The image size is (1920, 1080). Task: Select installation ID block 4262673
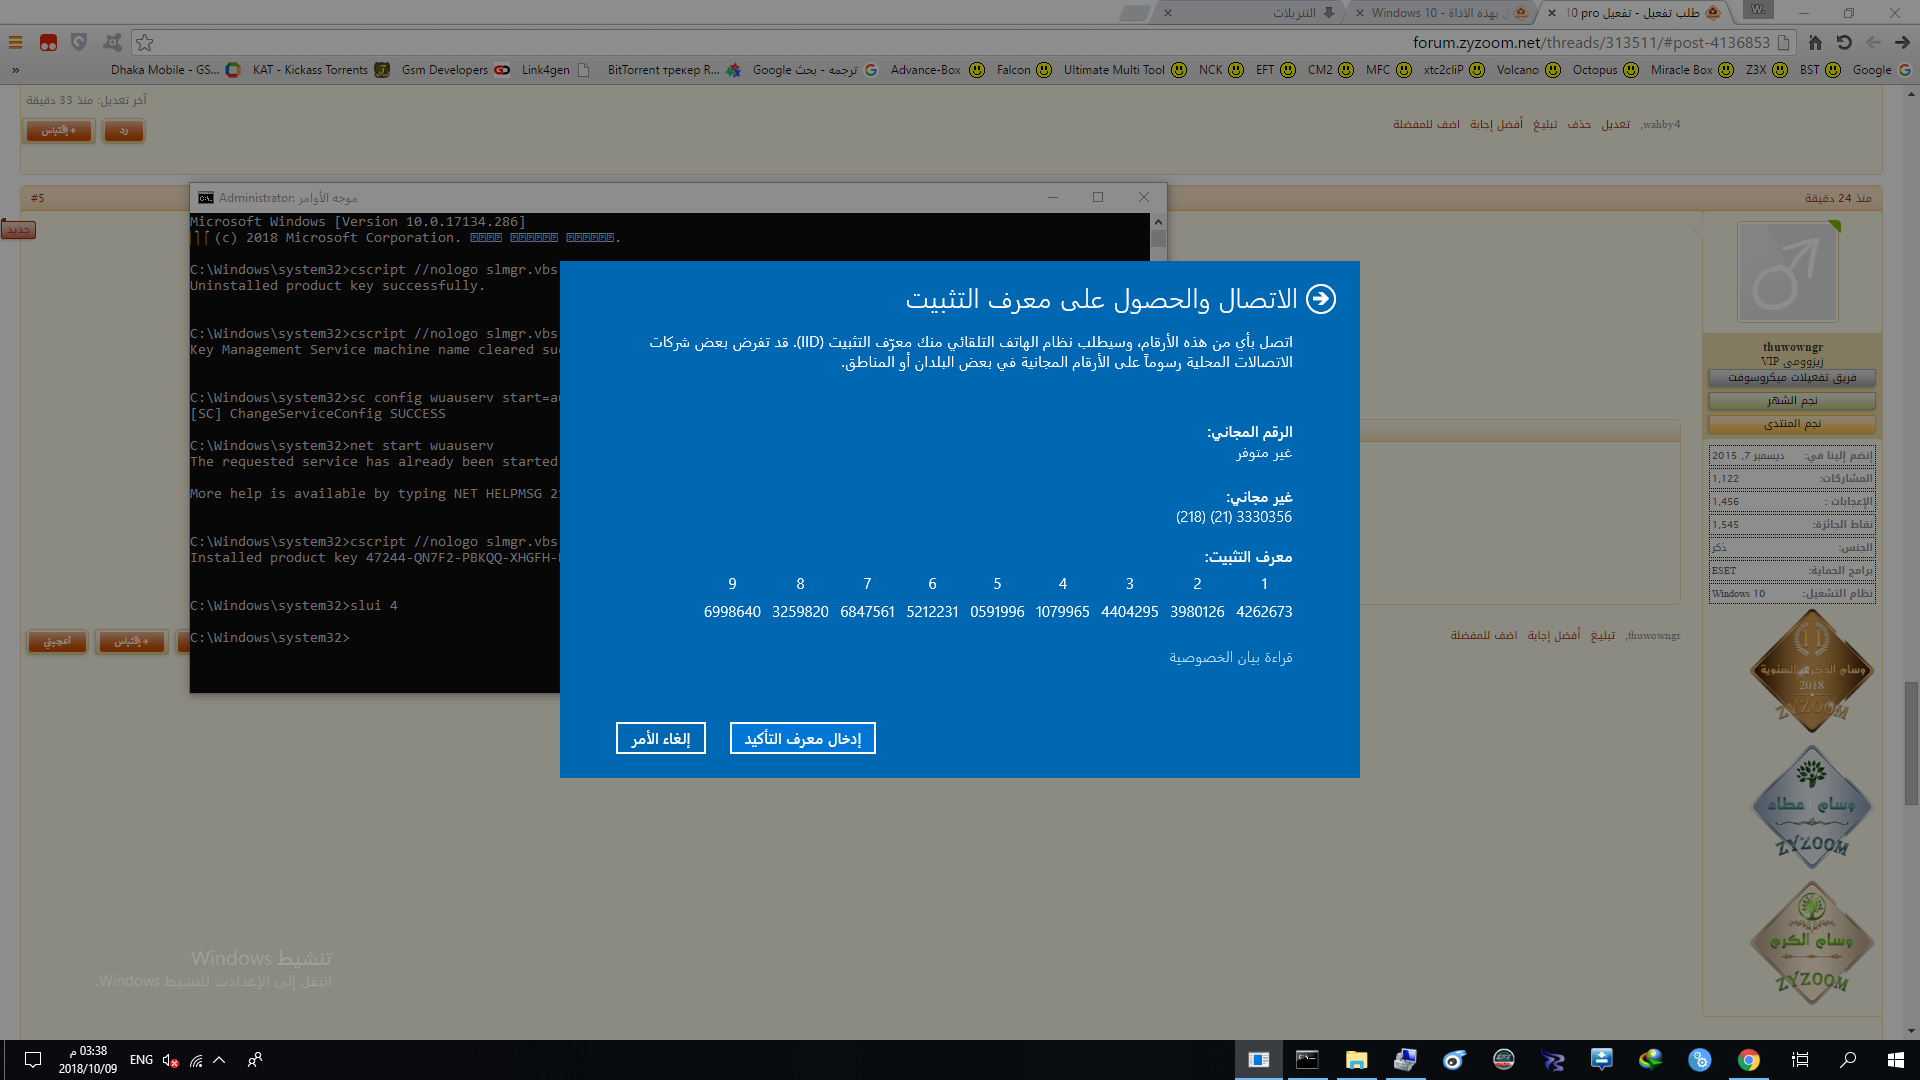pos(1264,611)
